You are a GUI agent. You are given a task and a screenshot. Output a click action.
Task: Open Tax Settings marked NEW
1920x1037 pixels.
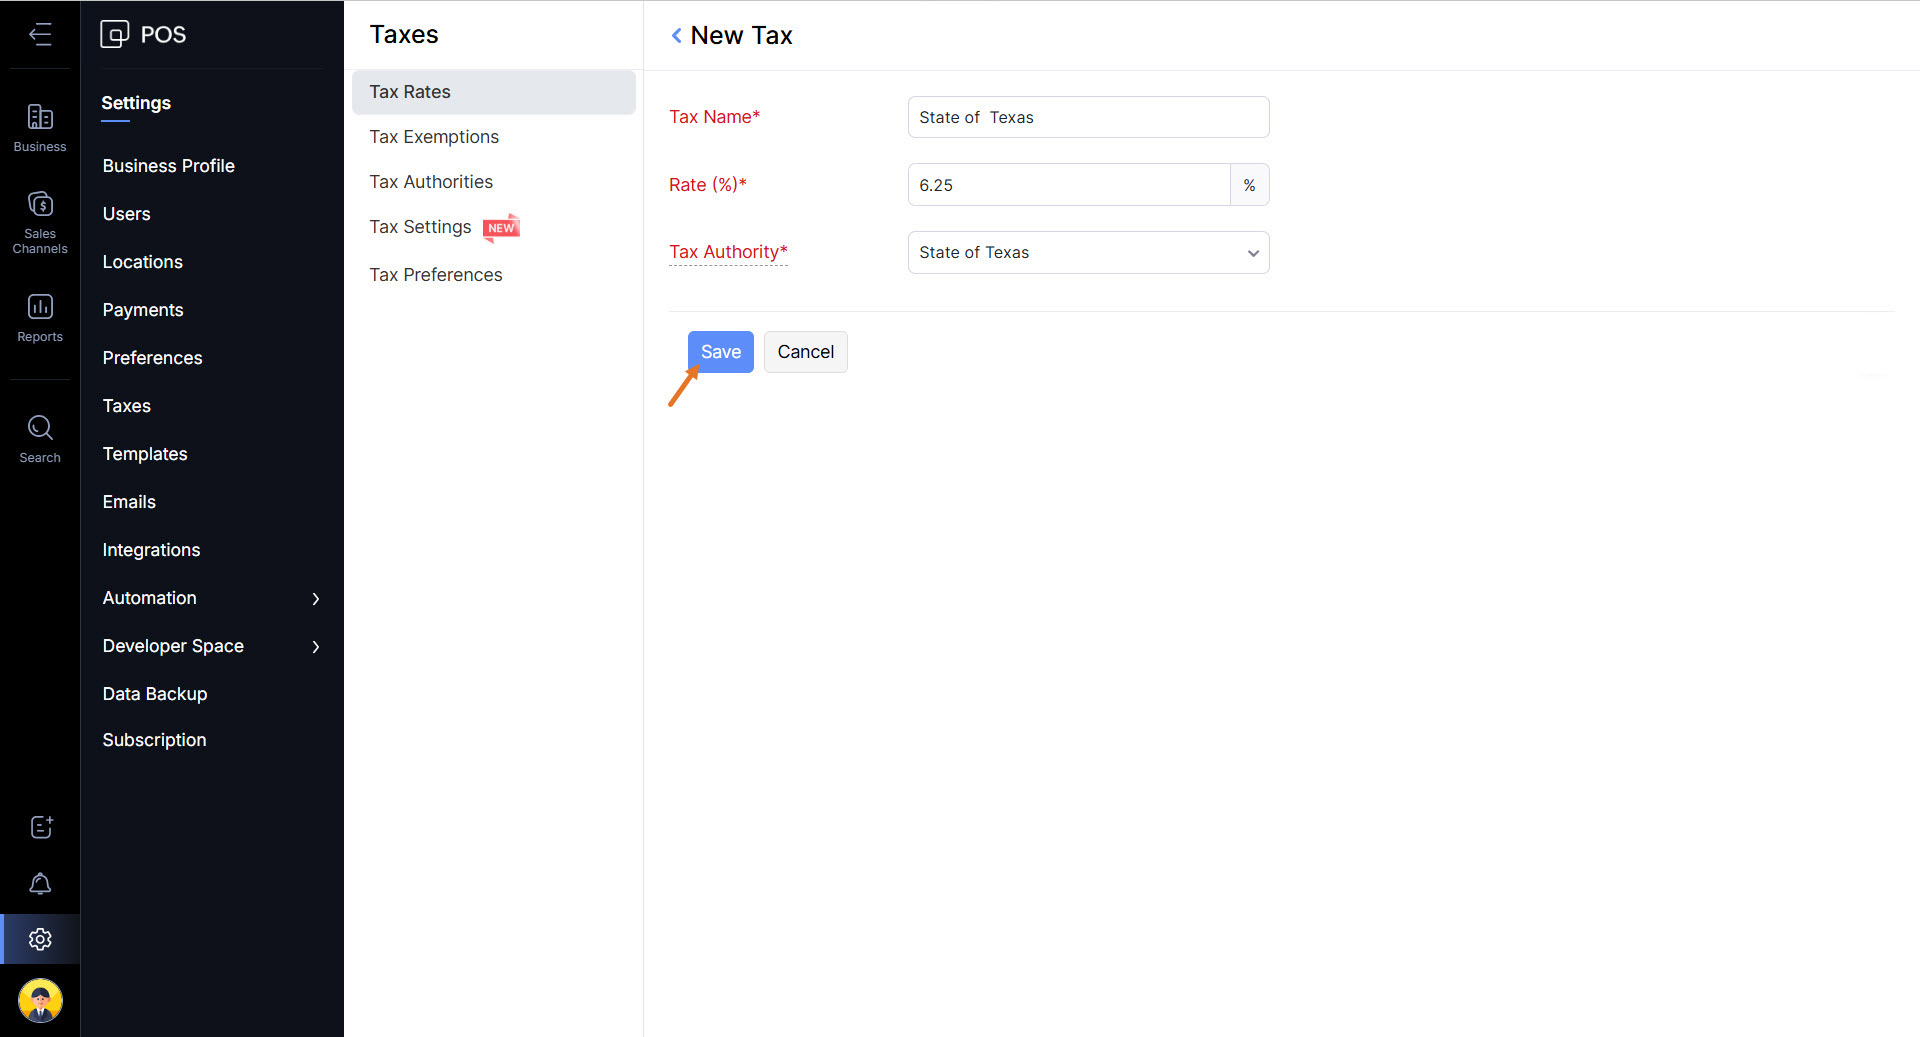click(420, 227)
